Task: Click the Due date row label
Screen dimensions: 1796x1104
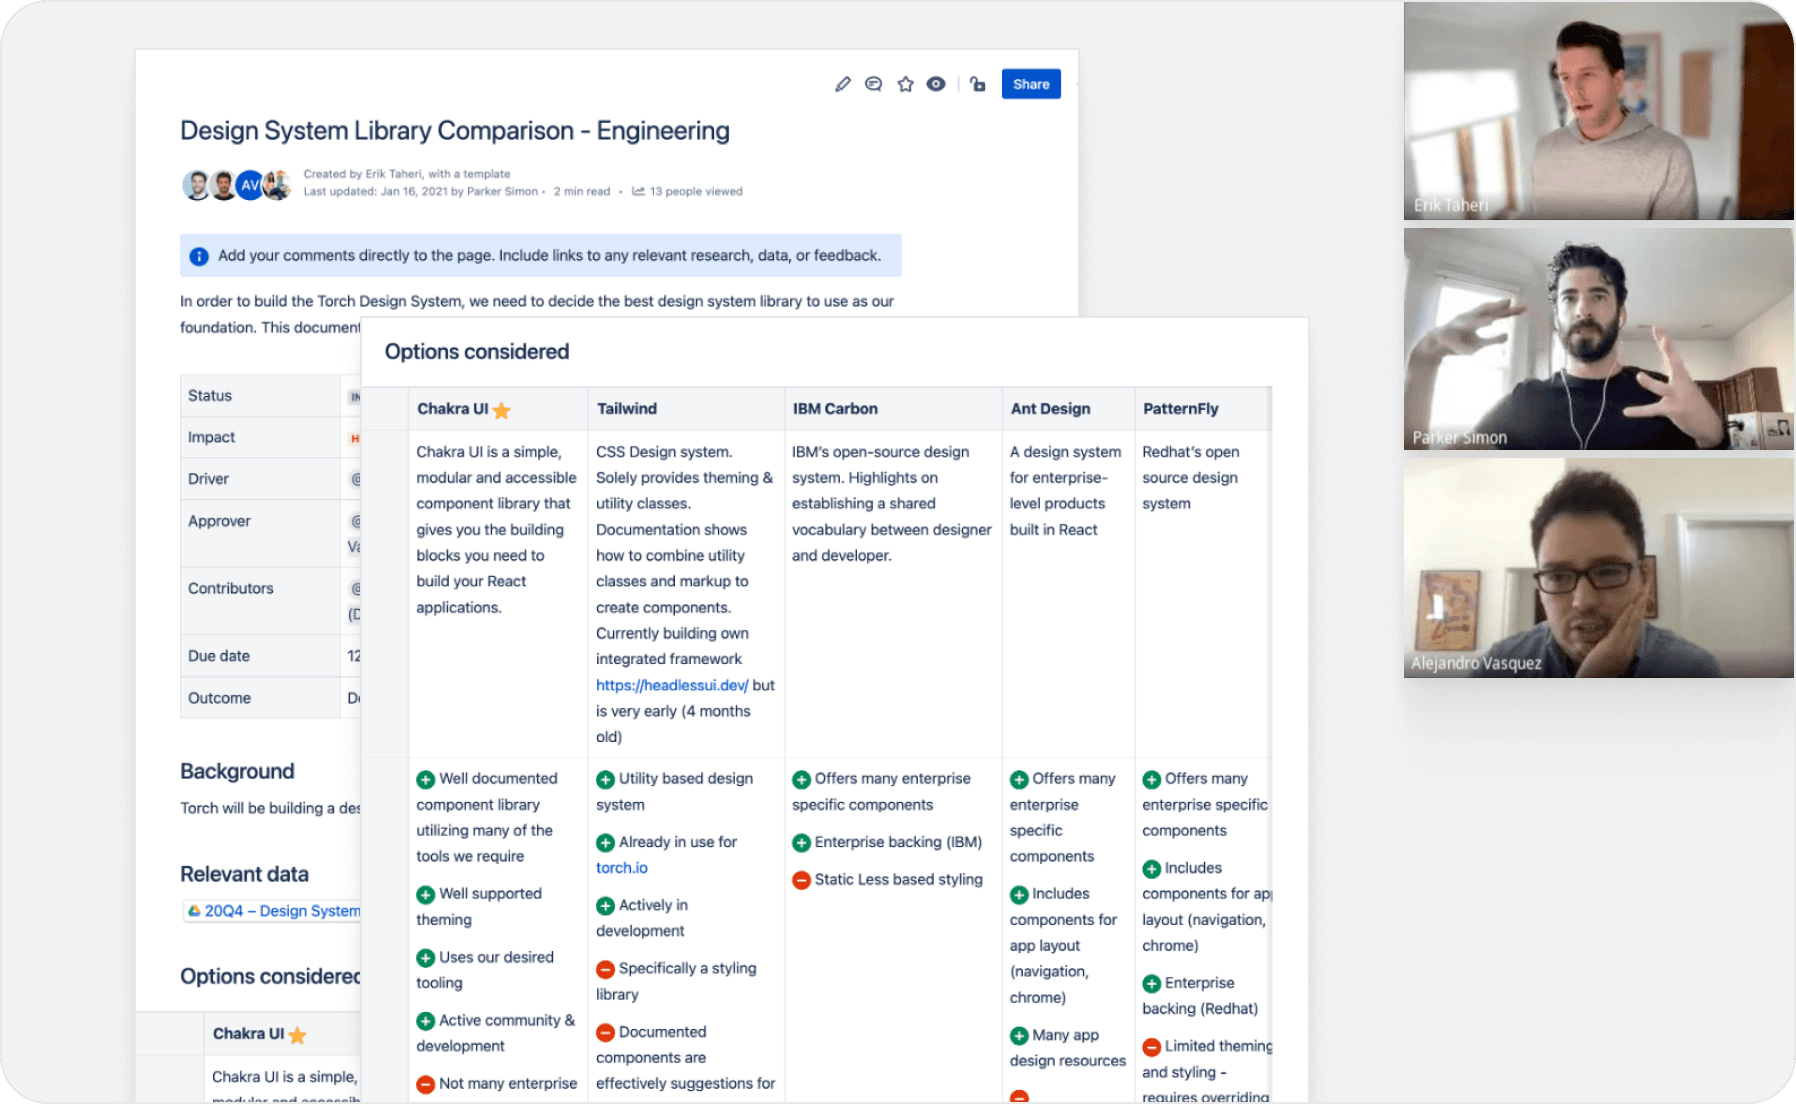Action: coord(219,656)
